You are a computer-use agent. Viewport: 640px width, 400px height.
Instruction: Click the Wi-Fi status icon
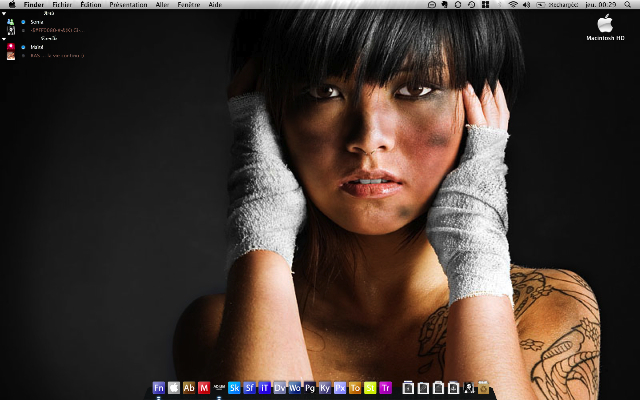click(x=513, y=4)
